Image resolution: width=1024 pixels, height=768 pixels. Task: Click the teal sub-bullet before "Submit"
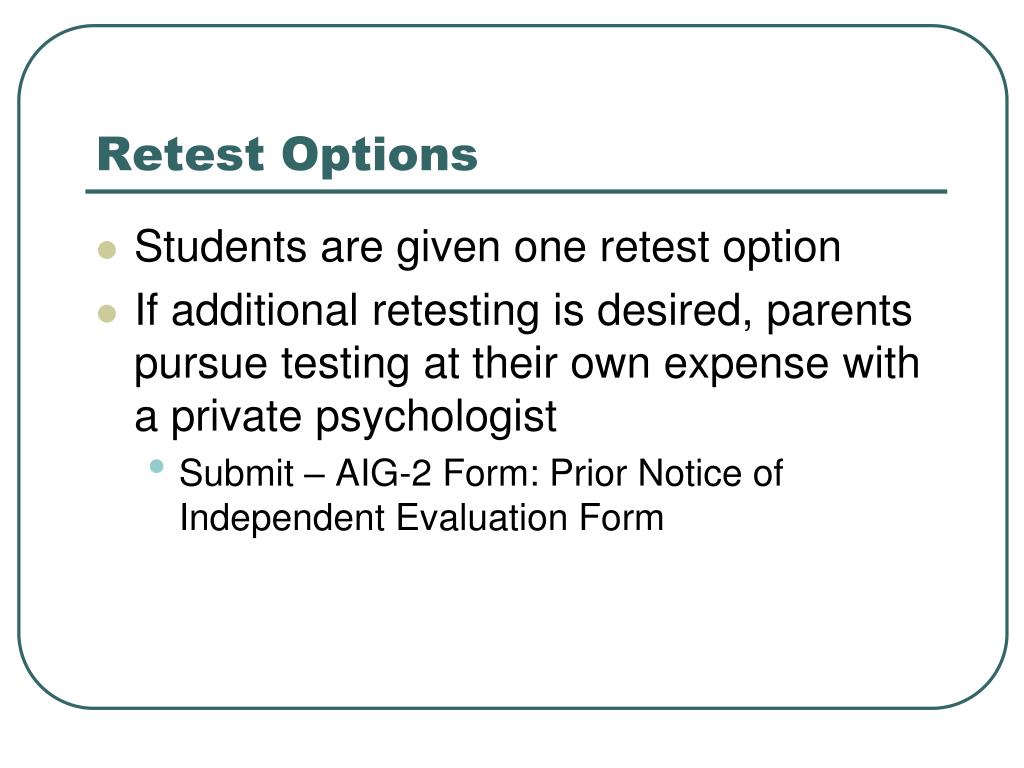click(156, 466)
